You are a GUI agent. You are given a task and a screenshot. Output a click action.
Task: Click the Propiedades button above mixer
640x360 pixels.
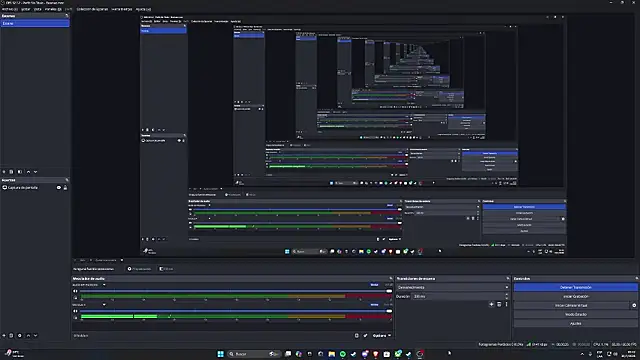pos(139,269)
